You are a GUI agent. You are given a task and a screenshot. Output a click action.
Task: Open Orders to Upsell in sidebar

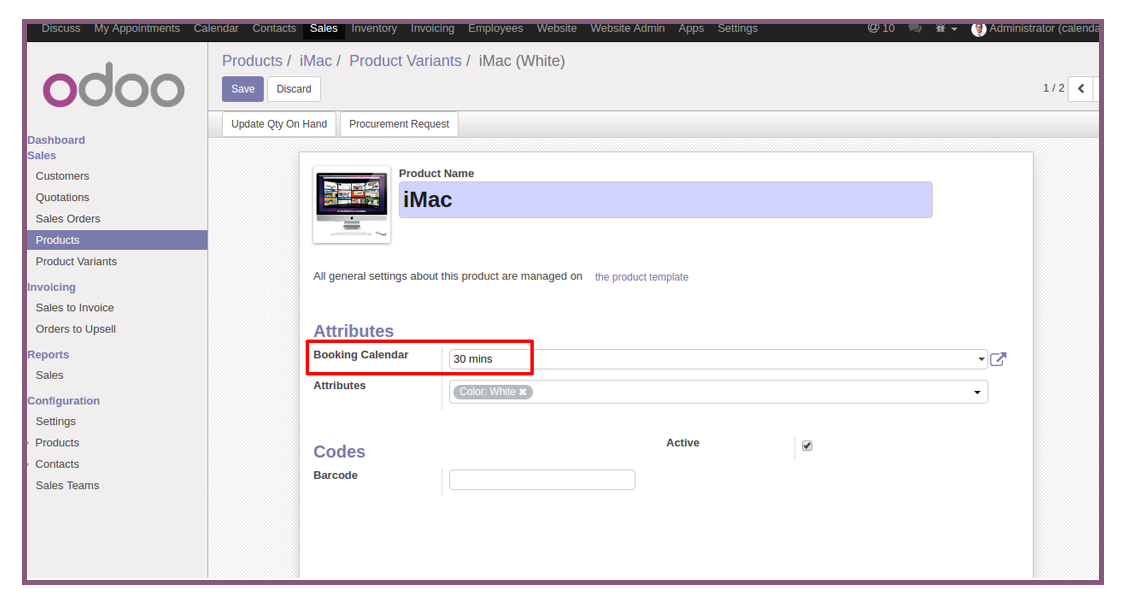(x=75, y=329)
